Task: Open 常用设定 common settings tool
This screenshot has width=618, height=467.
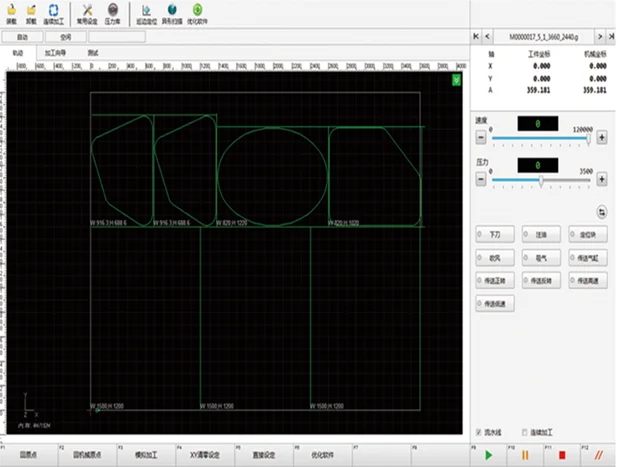Action: (x=87, y=13)
